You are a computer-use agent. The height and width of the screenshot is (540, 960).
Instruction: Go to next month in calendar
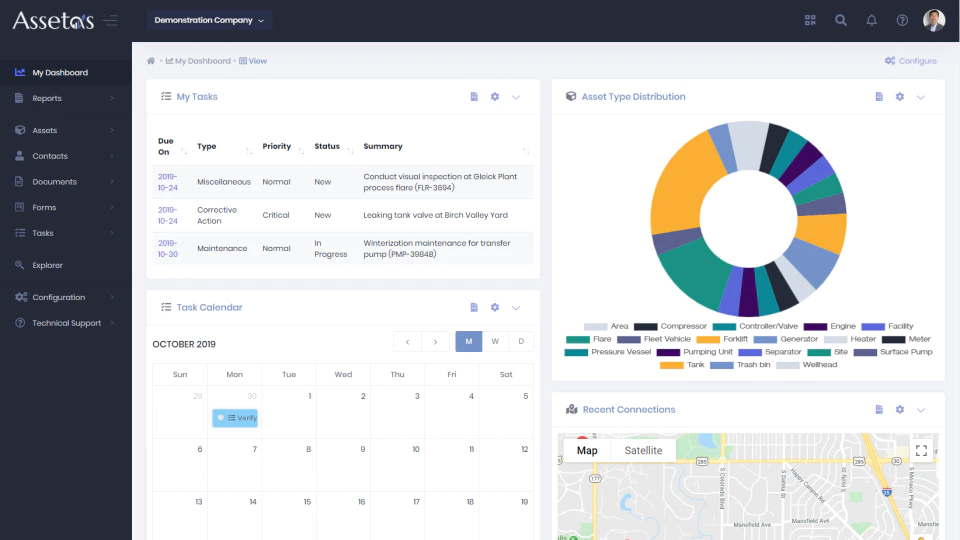coord(435,342)
